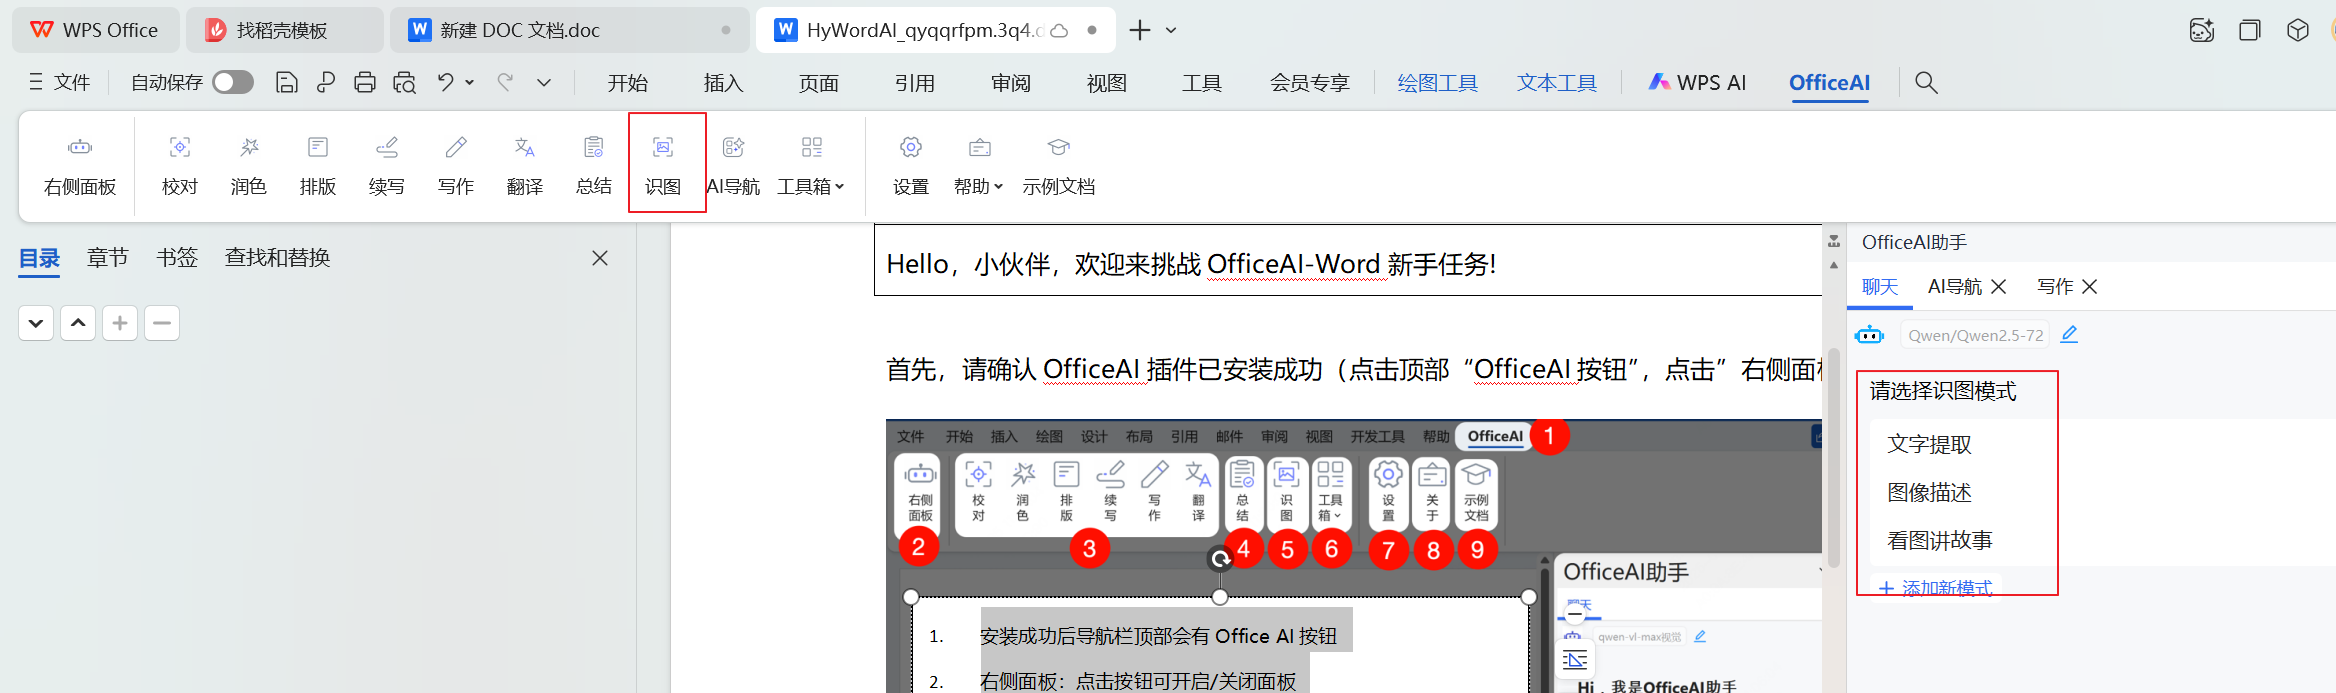Expand the quick access toolbar customize chevron
The height and width of the screenshot is (693, 2336).
tap(544, 82)
